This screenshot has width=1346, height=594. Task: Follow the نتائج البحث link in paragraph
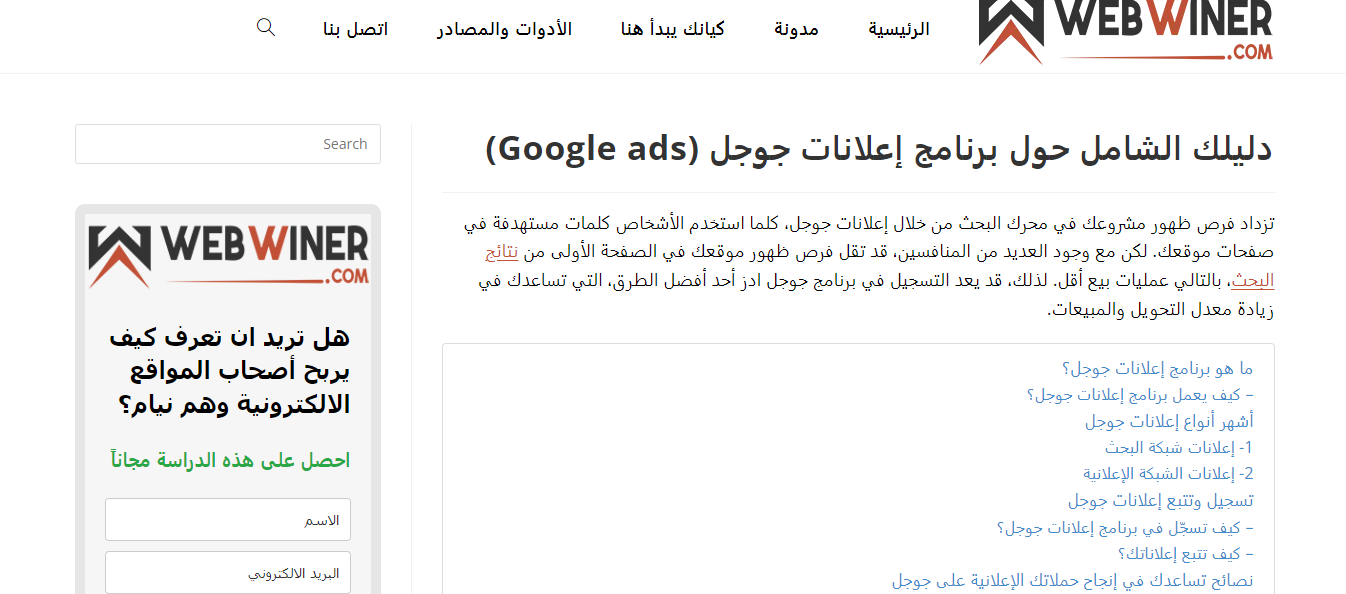click(x=1253, y=280)
